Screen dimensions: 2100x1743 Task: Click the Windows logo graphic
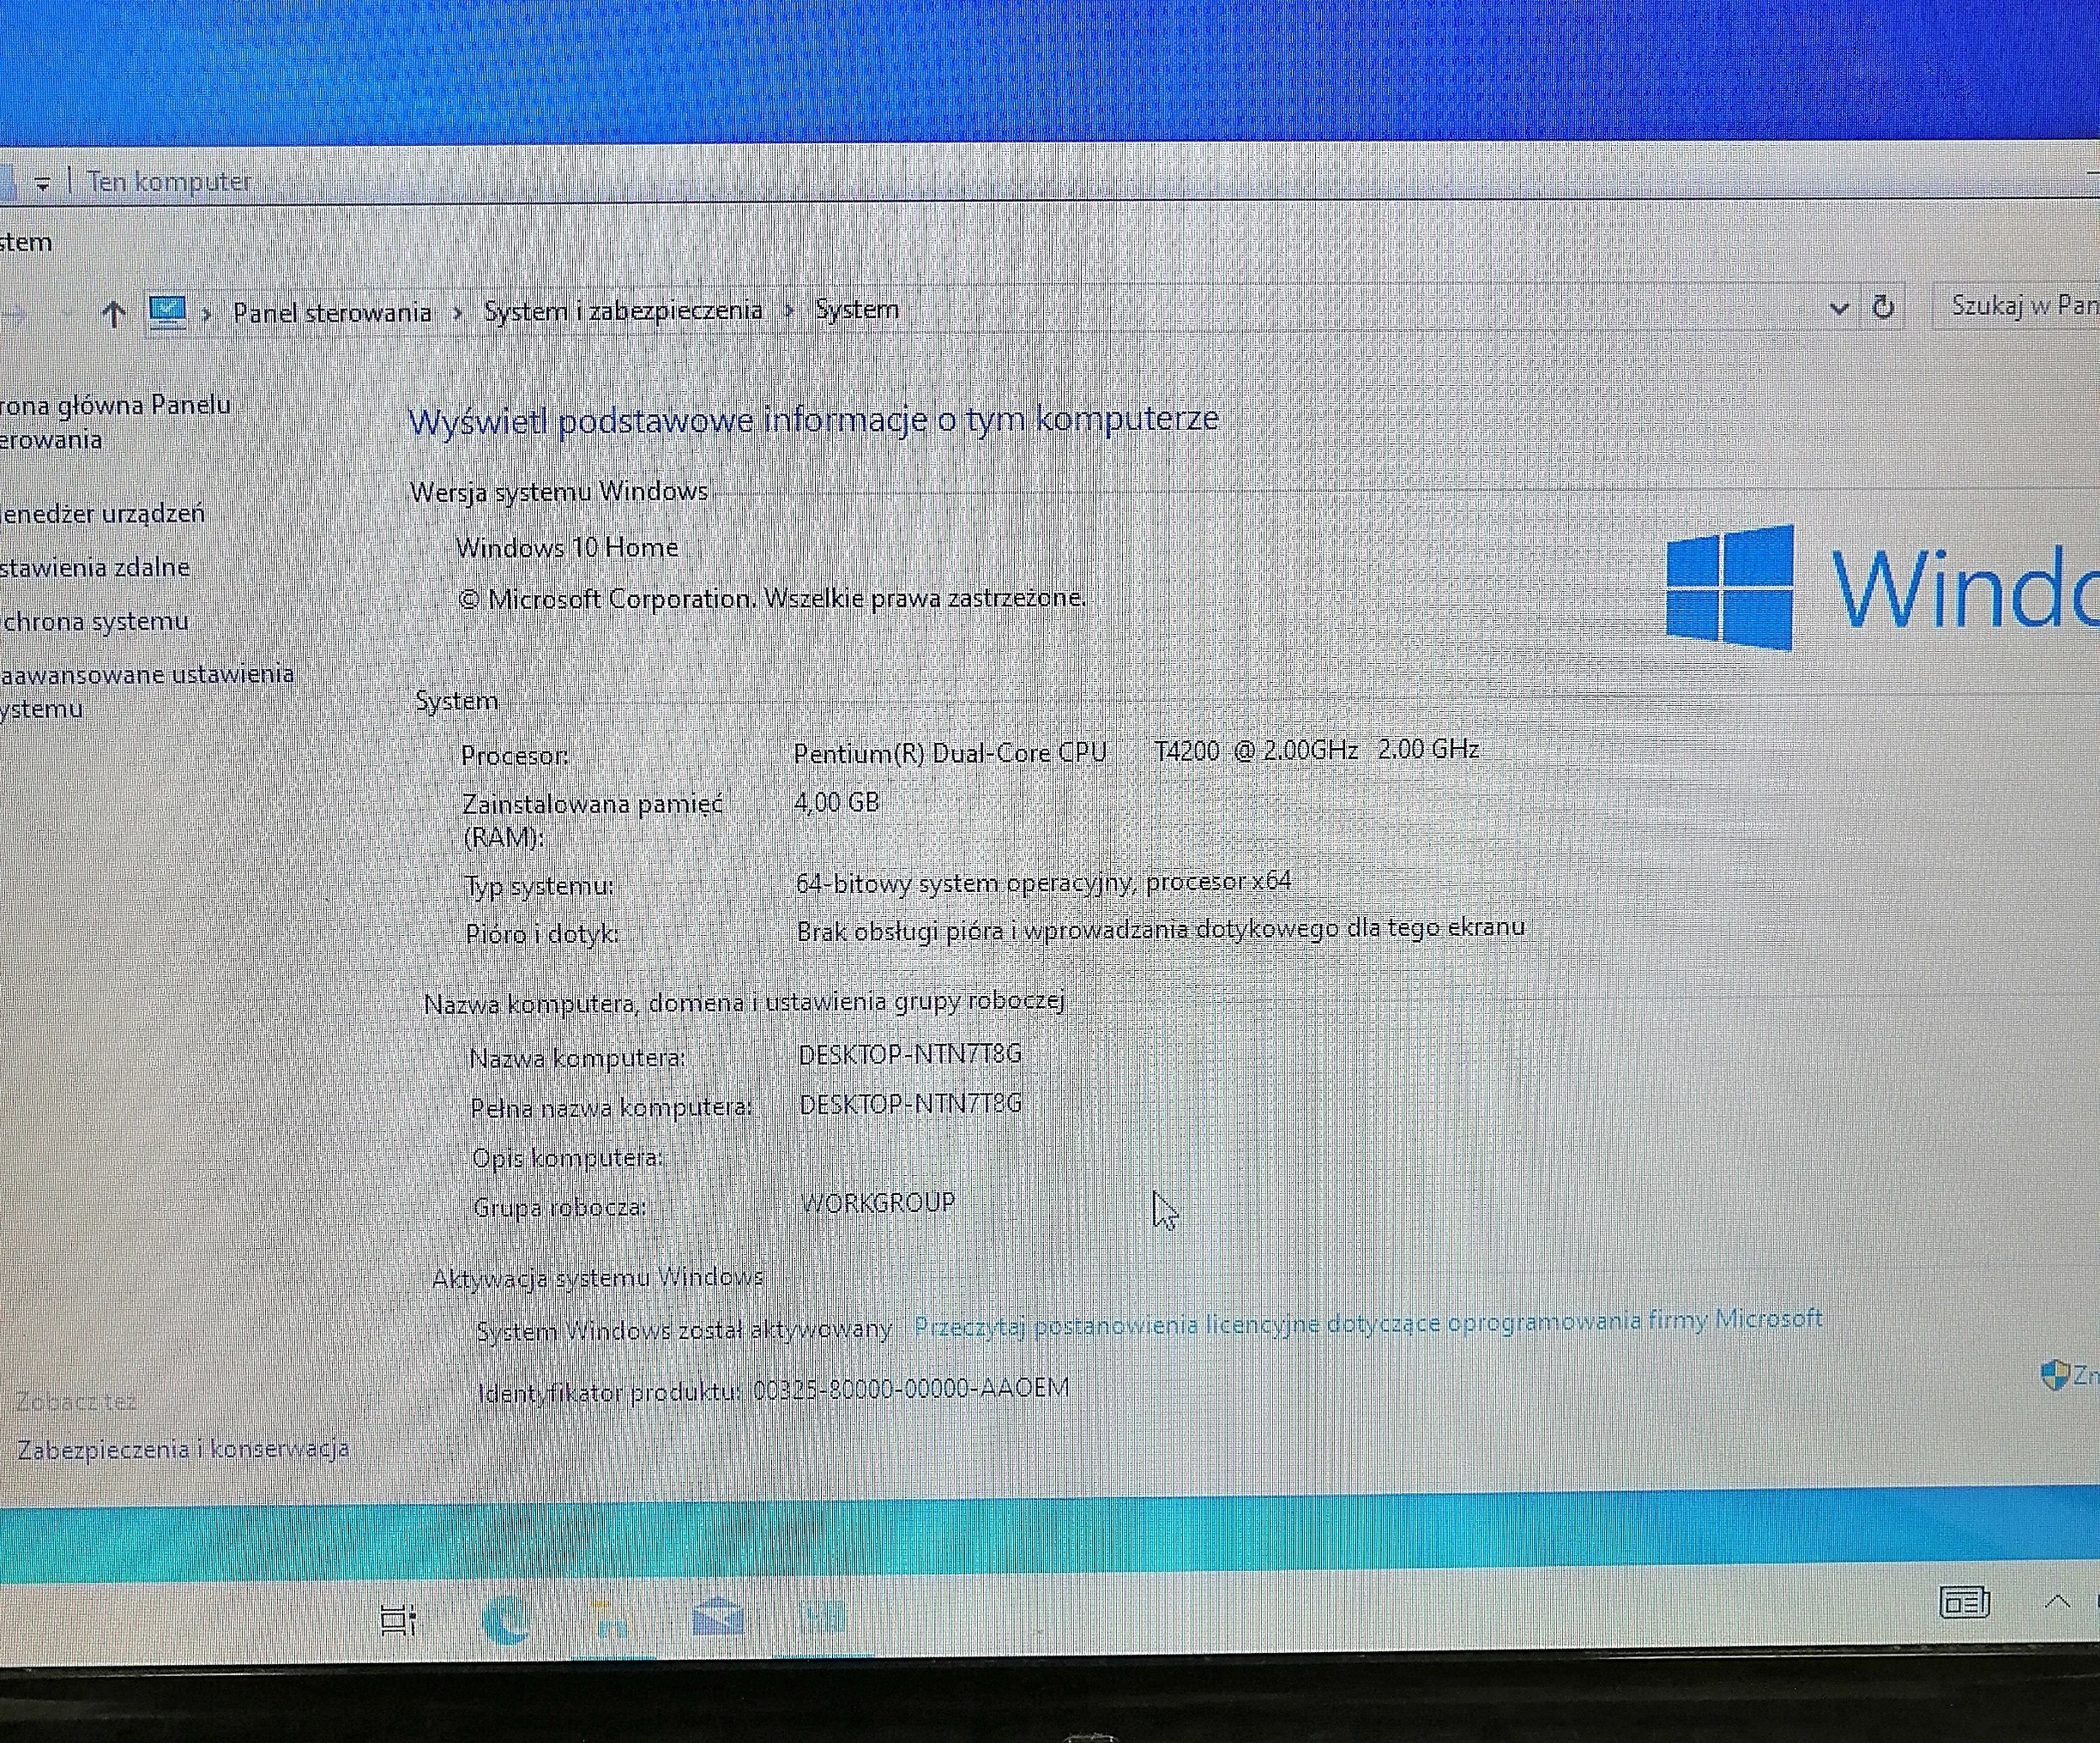click(1729, 588)
